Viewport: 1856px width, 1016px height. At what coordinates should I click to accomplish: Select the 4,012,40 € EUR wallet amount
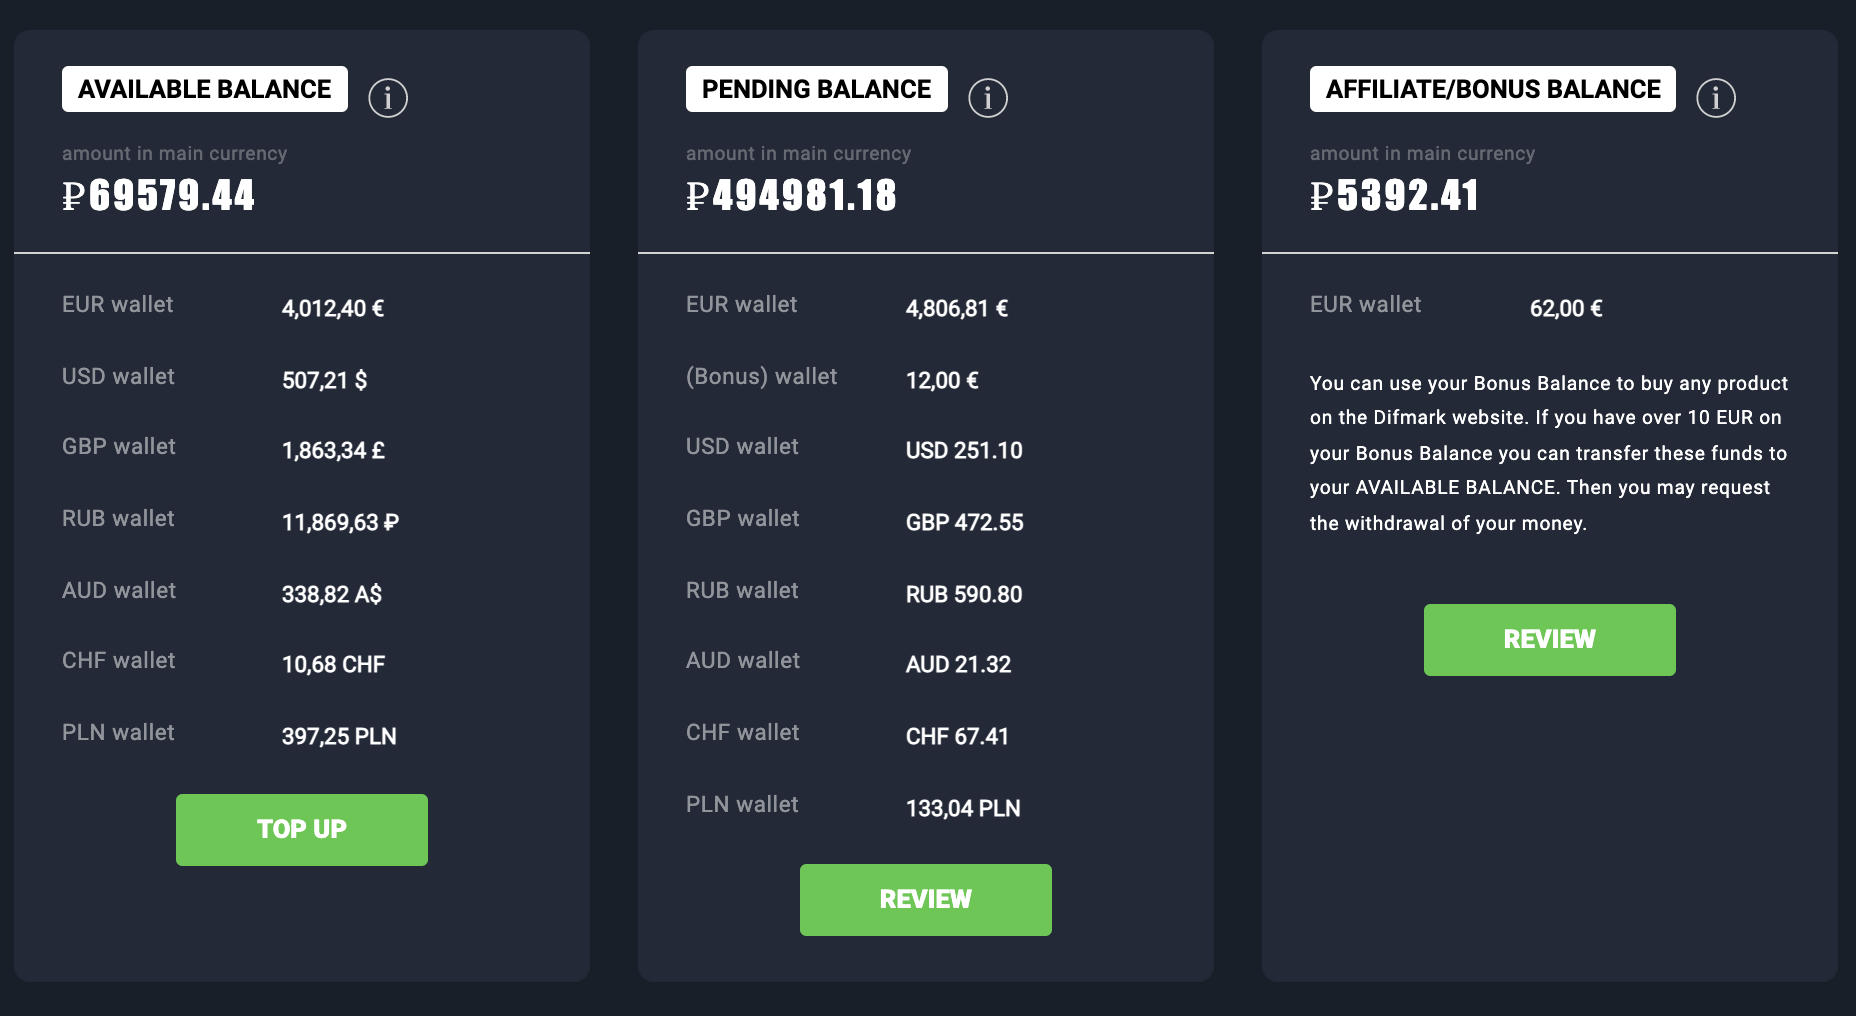click(x=333, y=308)
